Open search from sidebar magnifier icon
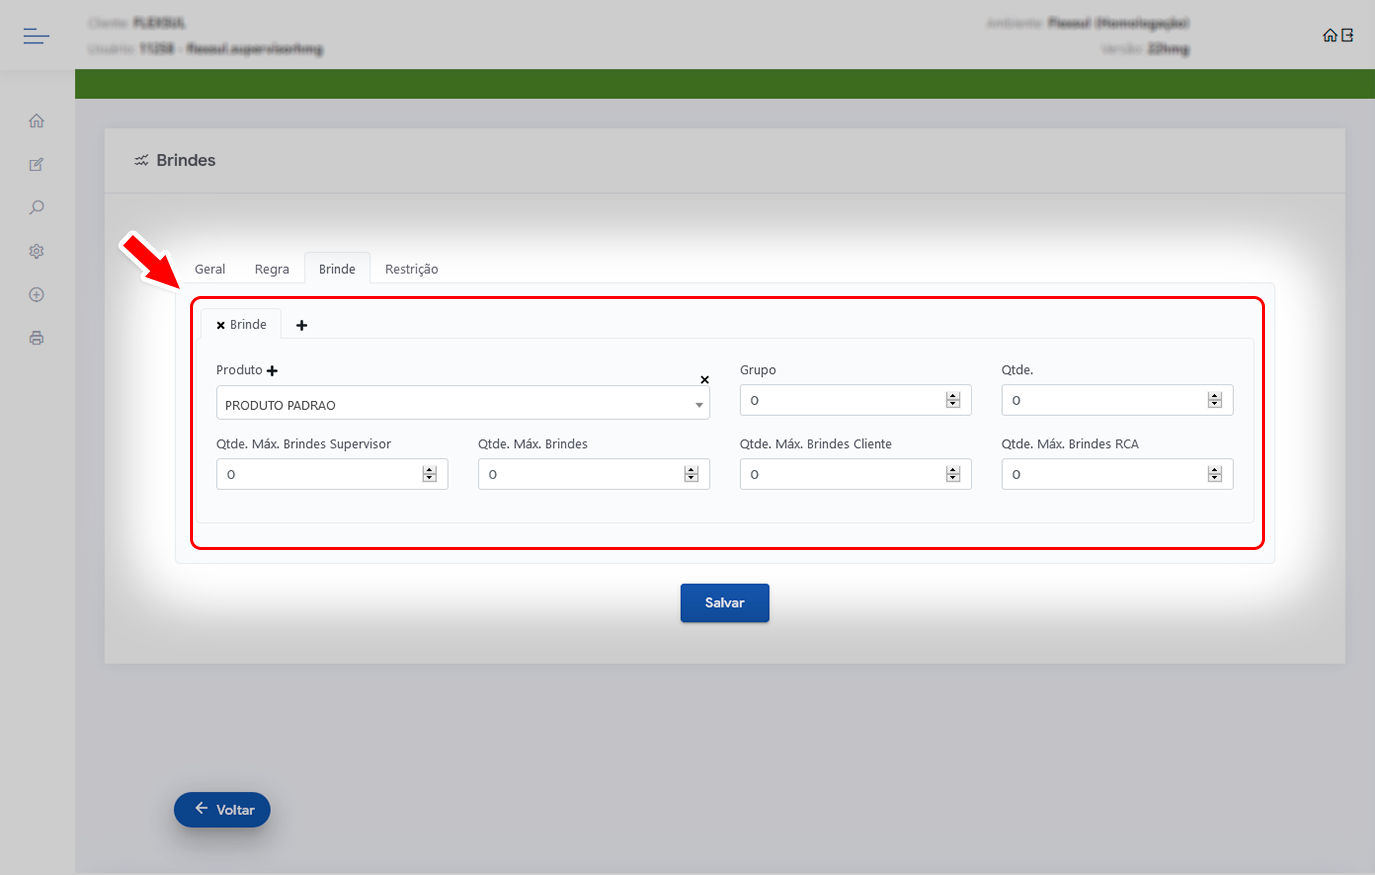 coord(37,208)
